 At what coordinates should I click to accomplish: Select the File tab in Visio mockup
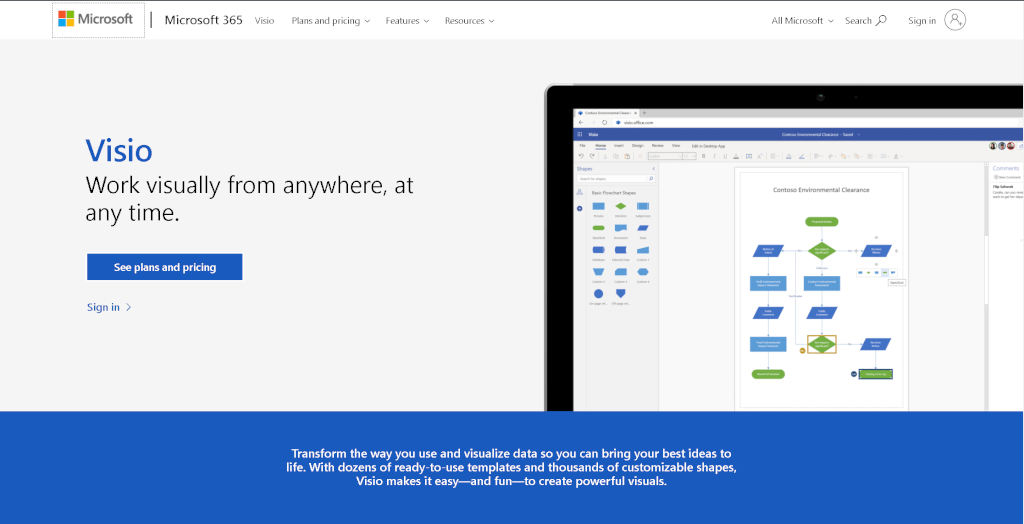[x=583, y=146]
